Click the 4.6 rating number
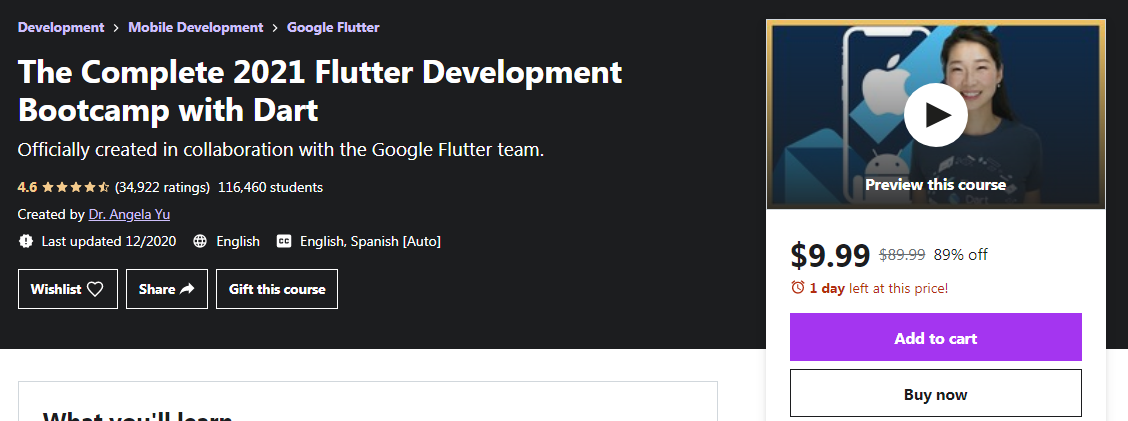This screenshot has height=421, width=1128. 27,188
